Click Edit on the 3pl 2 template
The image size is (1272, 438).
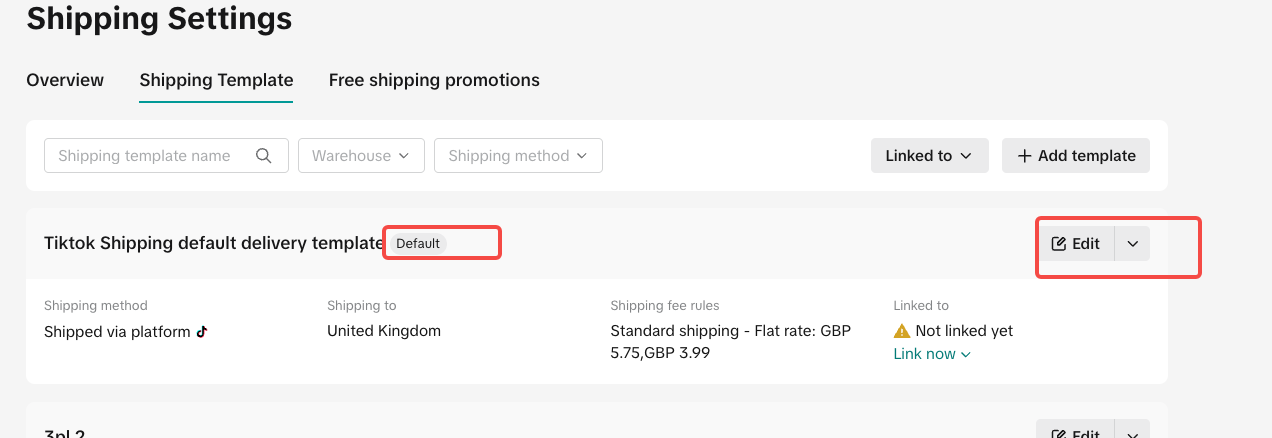(x=1075, y=433)
